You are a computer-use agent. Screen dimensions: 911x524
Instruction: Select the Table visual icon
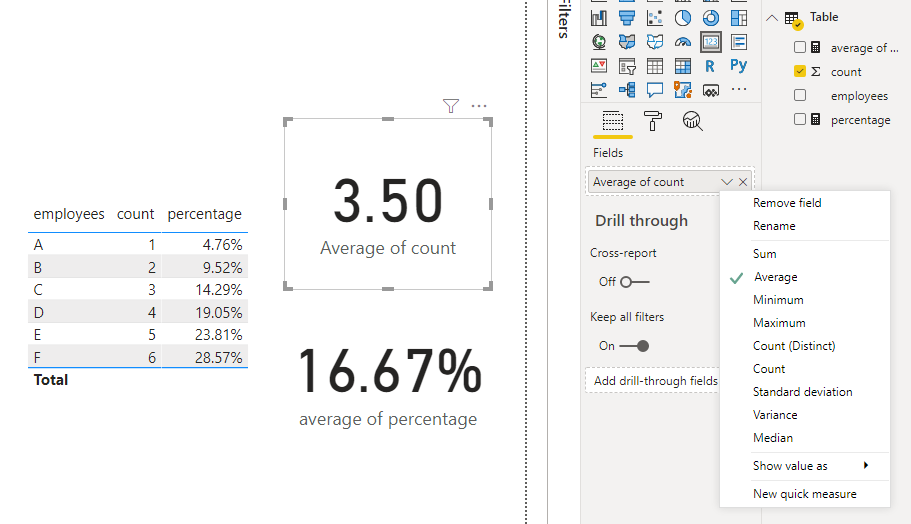(x=655, y=66)
